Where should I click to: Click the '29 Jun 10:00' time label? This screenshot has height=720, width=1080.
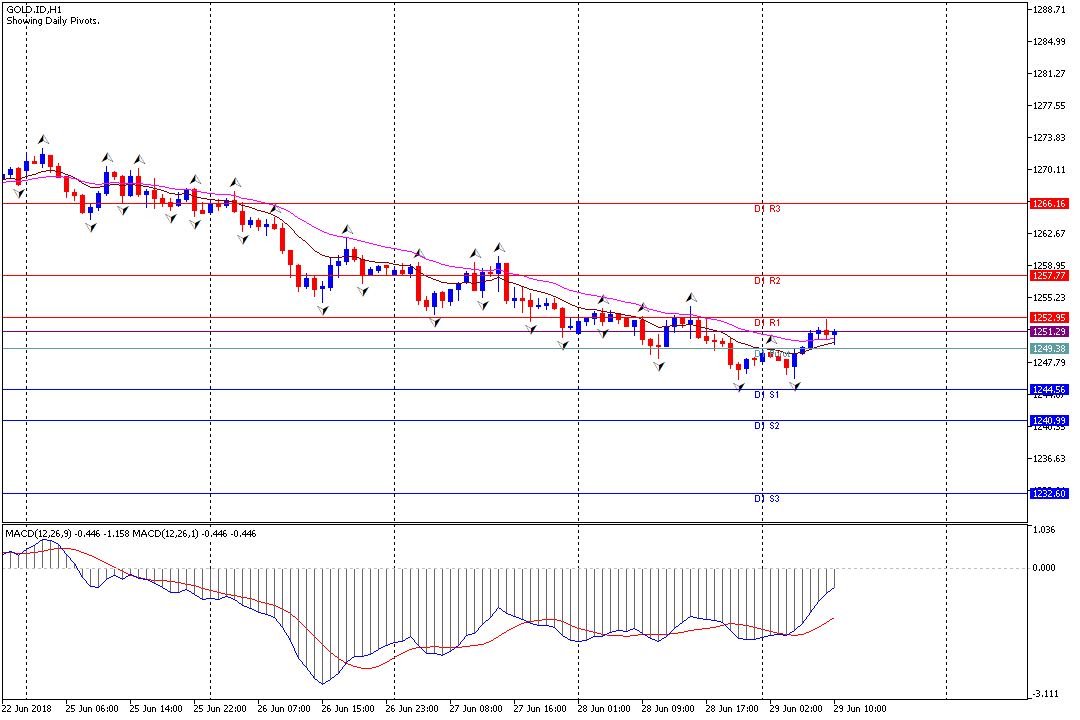click(860, 709)
